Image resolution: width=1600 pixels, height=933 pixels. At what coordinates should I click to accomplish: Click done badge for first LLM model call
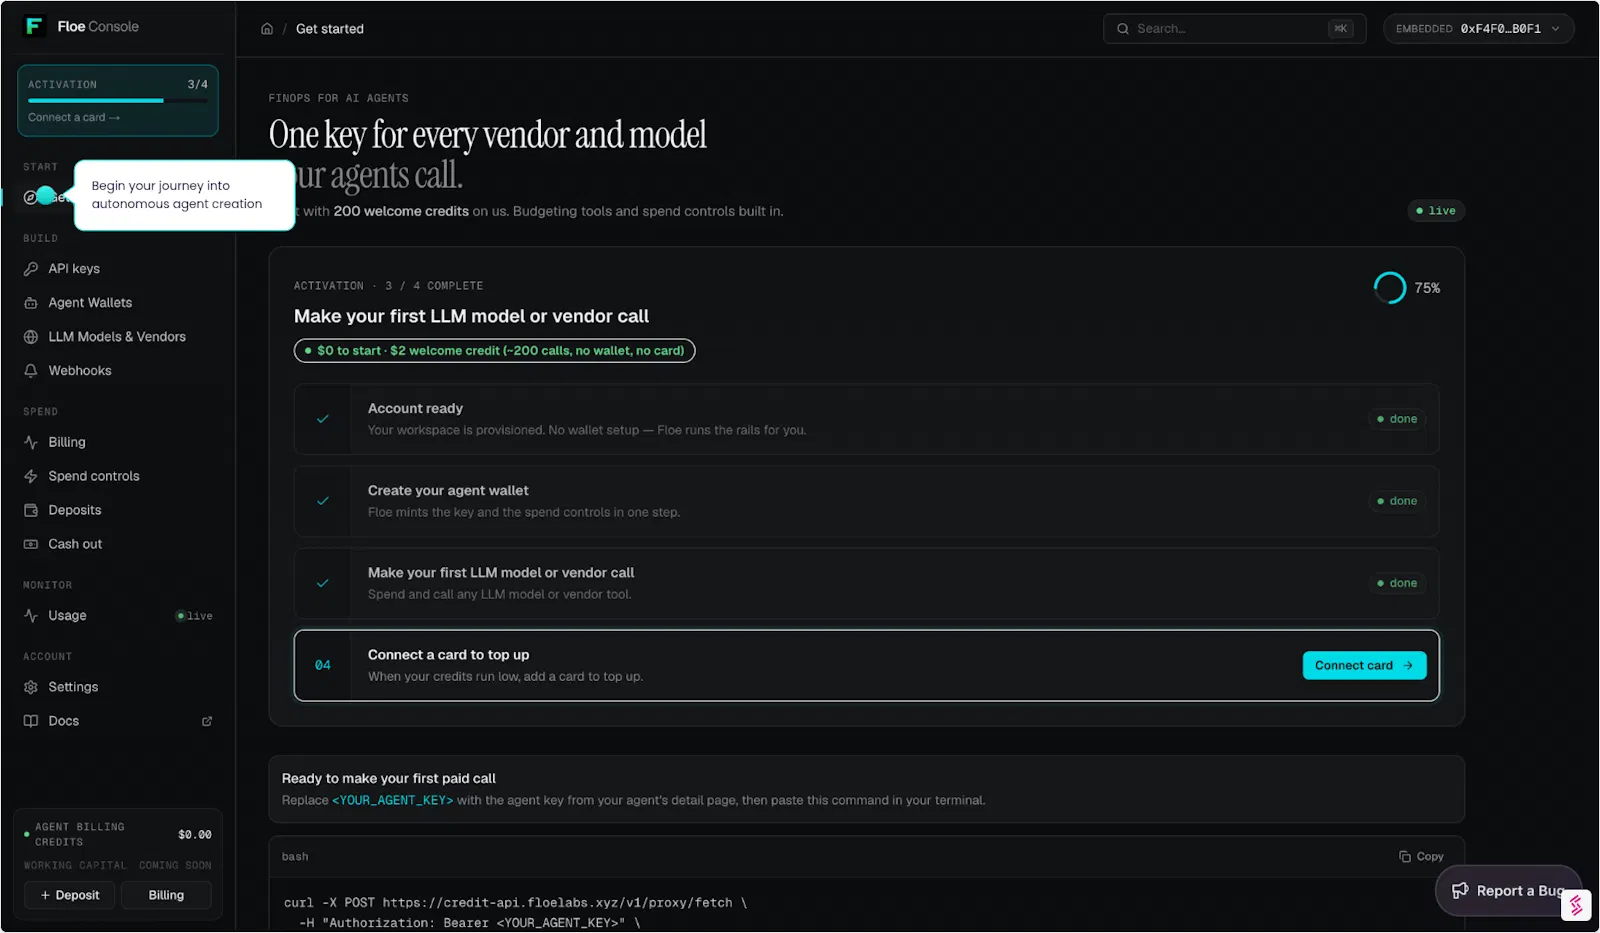(1397, 583)
